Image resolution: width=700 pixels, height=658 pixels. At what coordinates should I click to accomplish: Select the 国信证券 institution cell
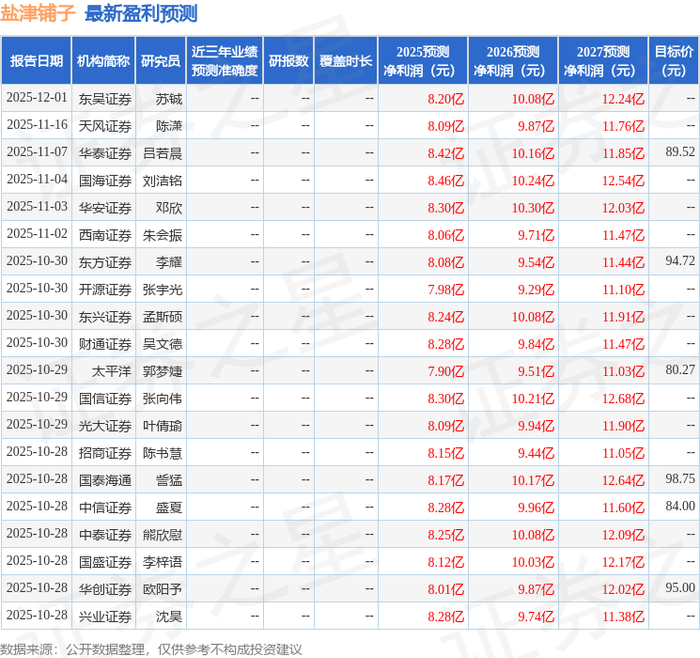105,398
